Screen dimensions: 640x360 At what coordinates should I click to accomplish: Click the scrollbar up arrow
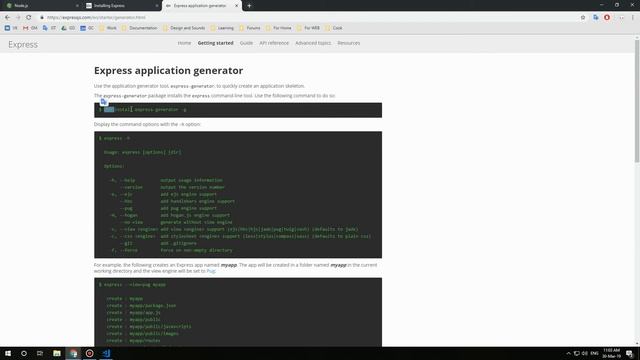point(637,37)
